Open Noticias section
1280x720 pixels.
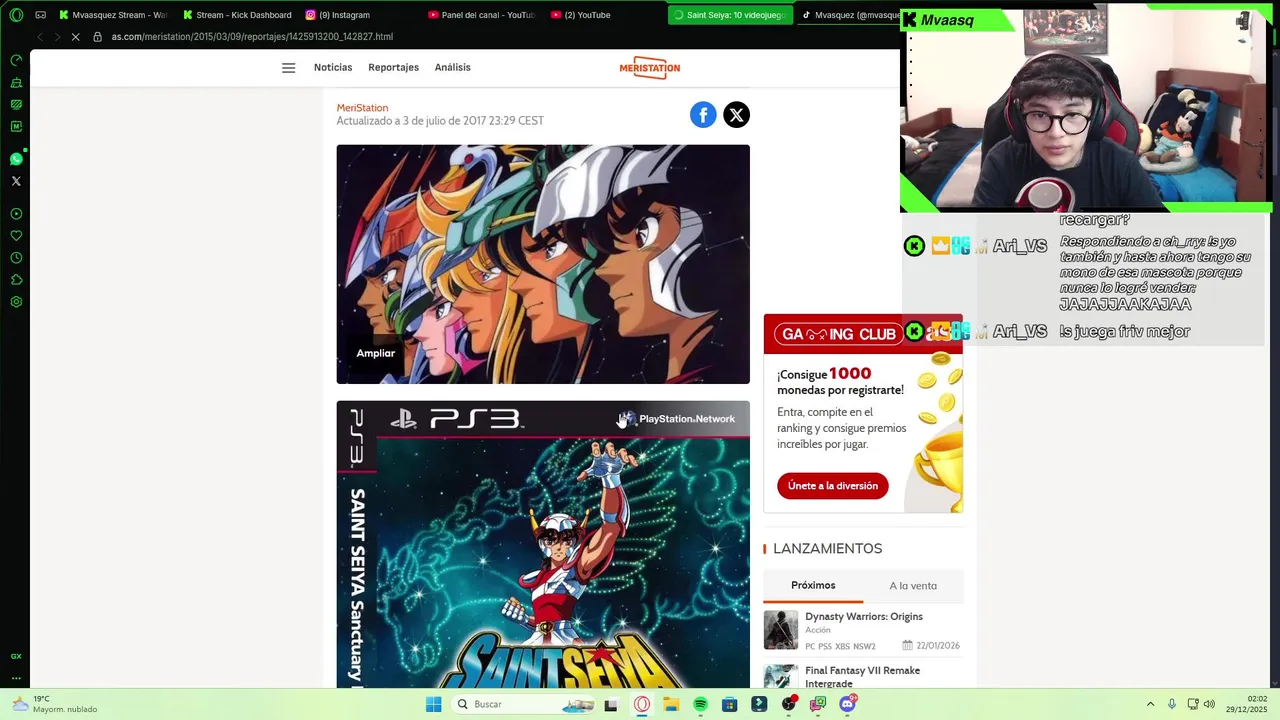(x=333, y=68)
